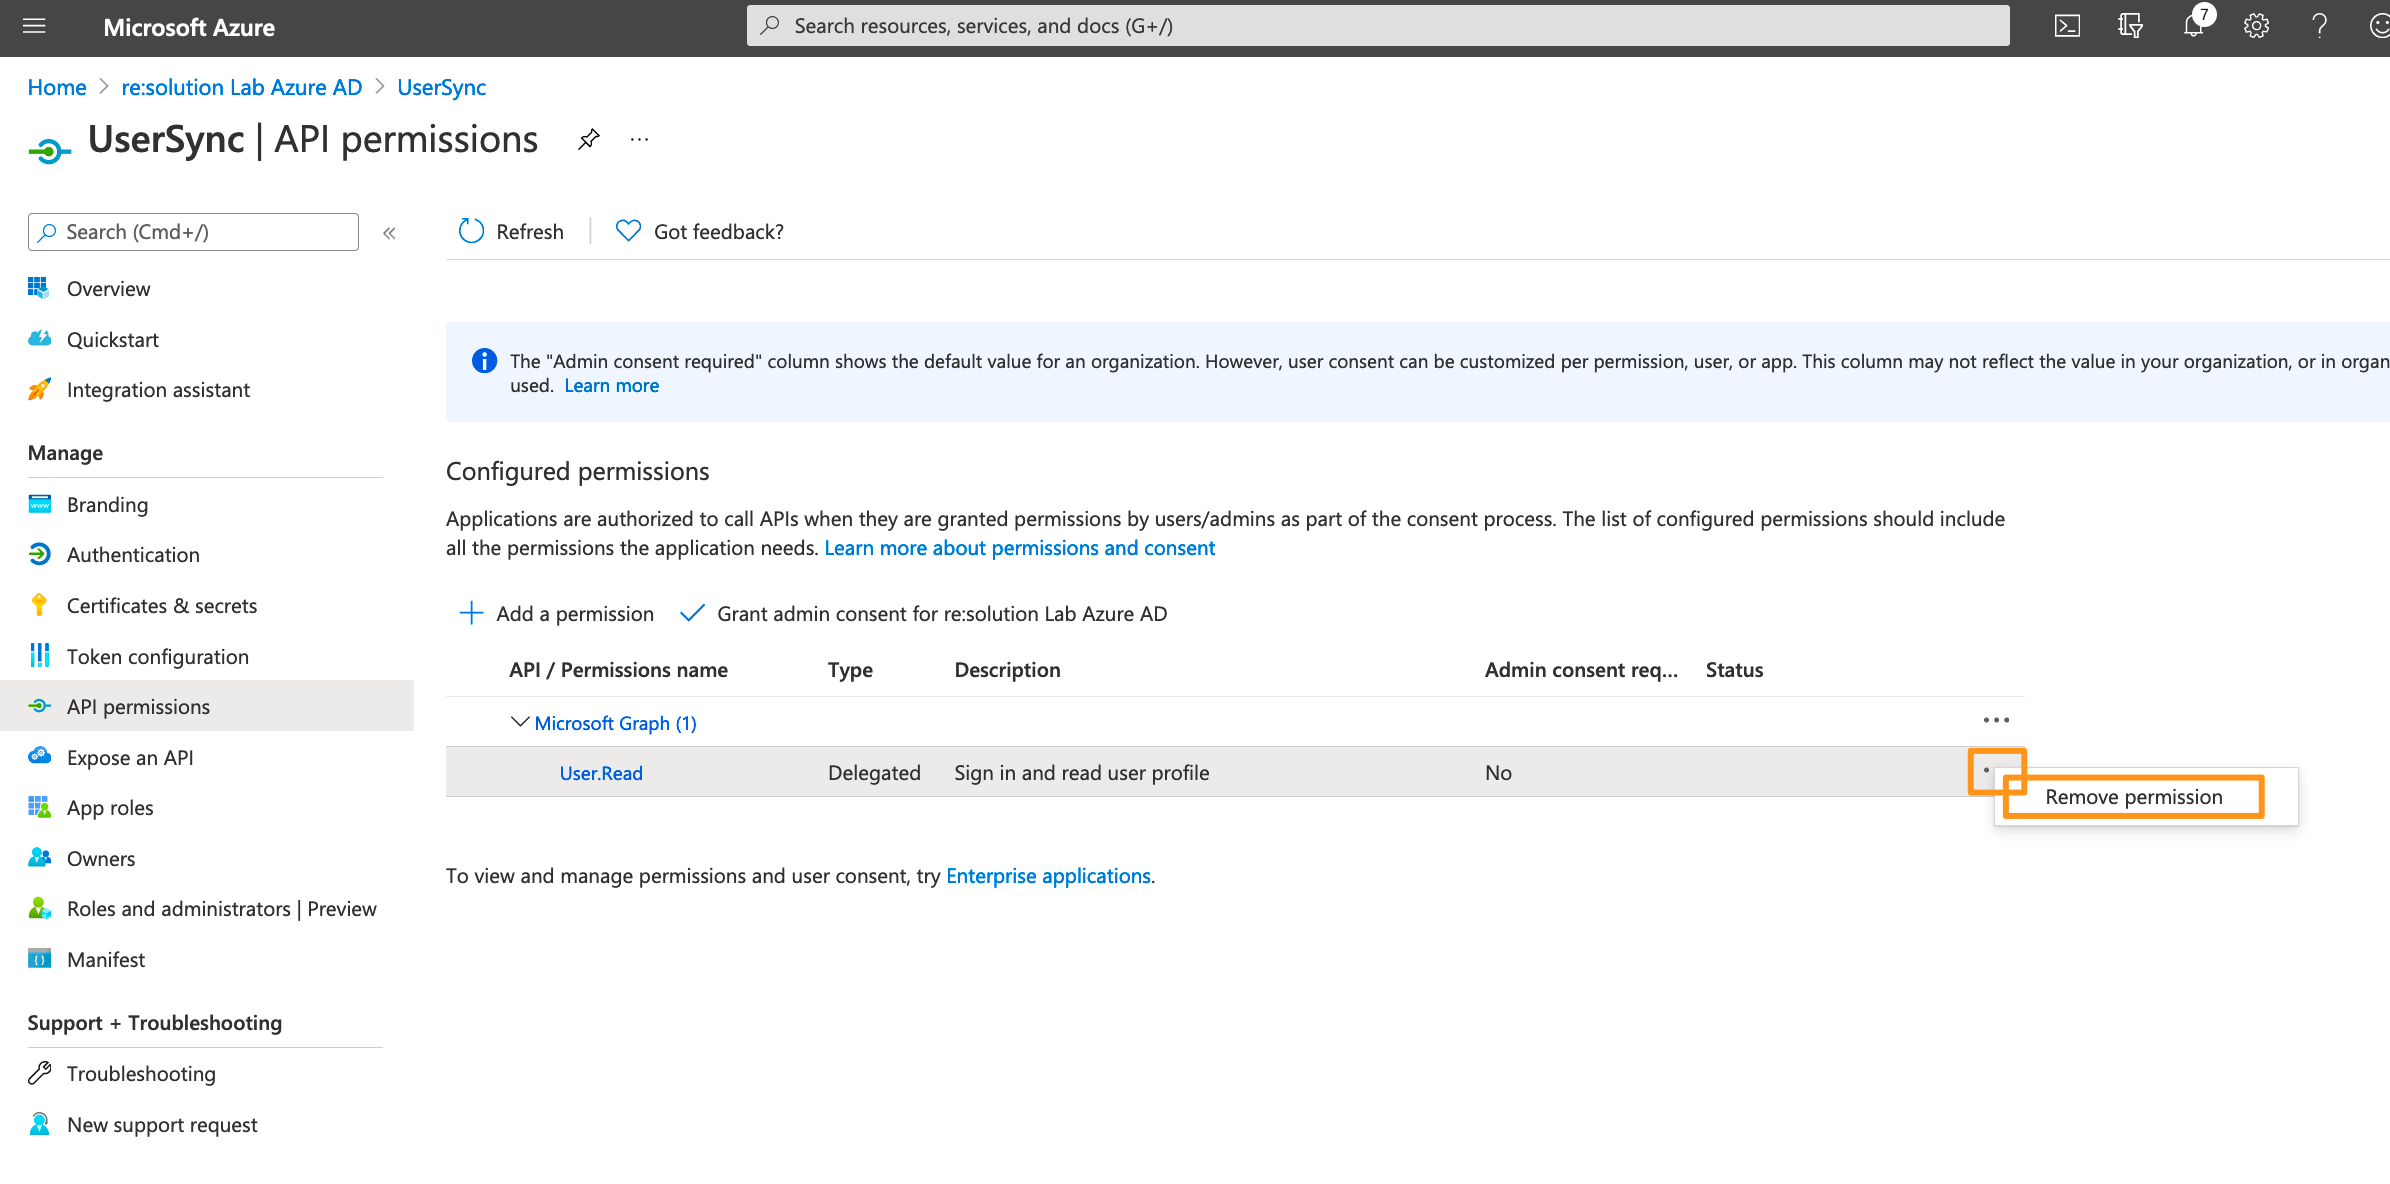
Task: Click the plus icon for Add a permission
Action: coord(471,613)
